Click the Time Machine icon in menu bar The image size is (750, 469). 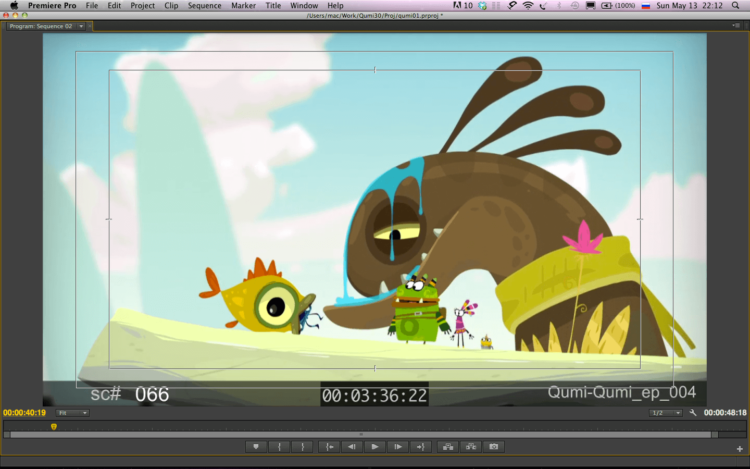[574, 6]
